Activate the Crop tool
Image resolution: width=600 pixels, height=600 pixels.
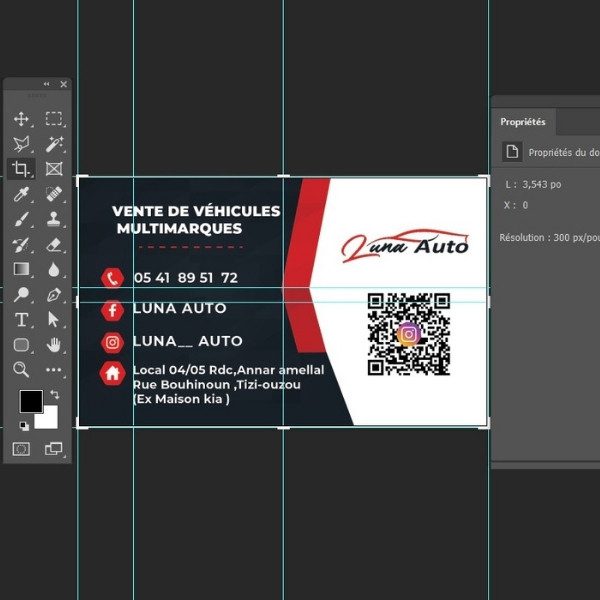coord(21,169)
